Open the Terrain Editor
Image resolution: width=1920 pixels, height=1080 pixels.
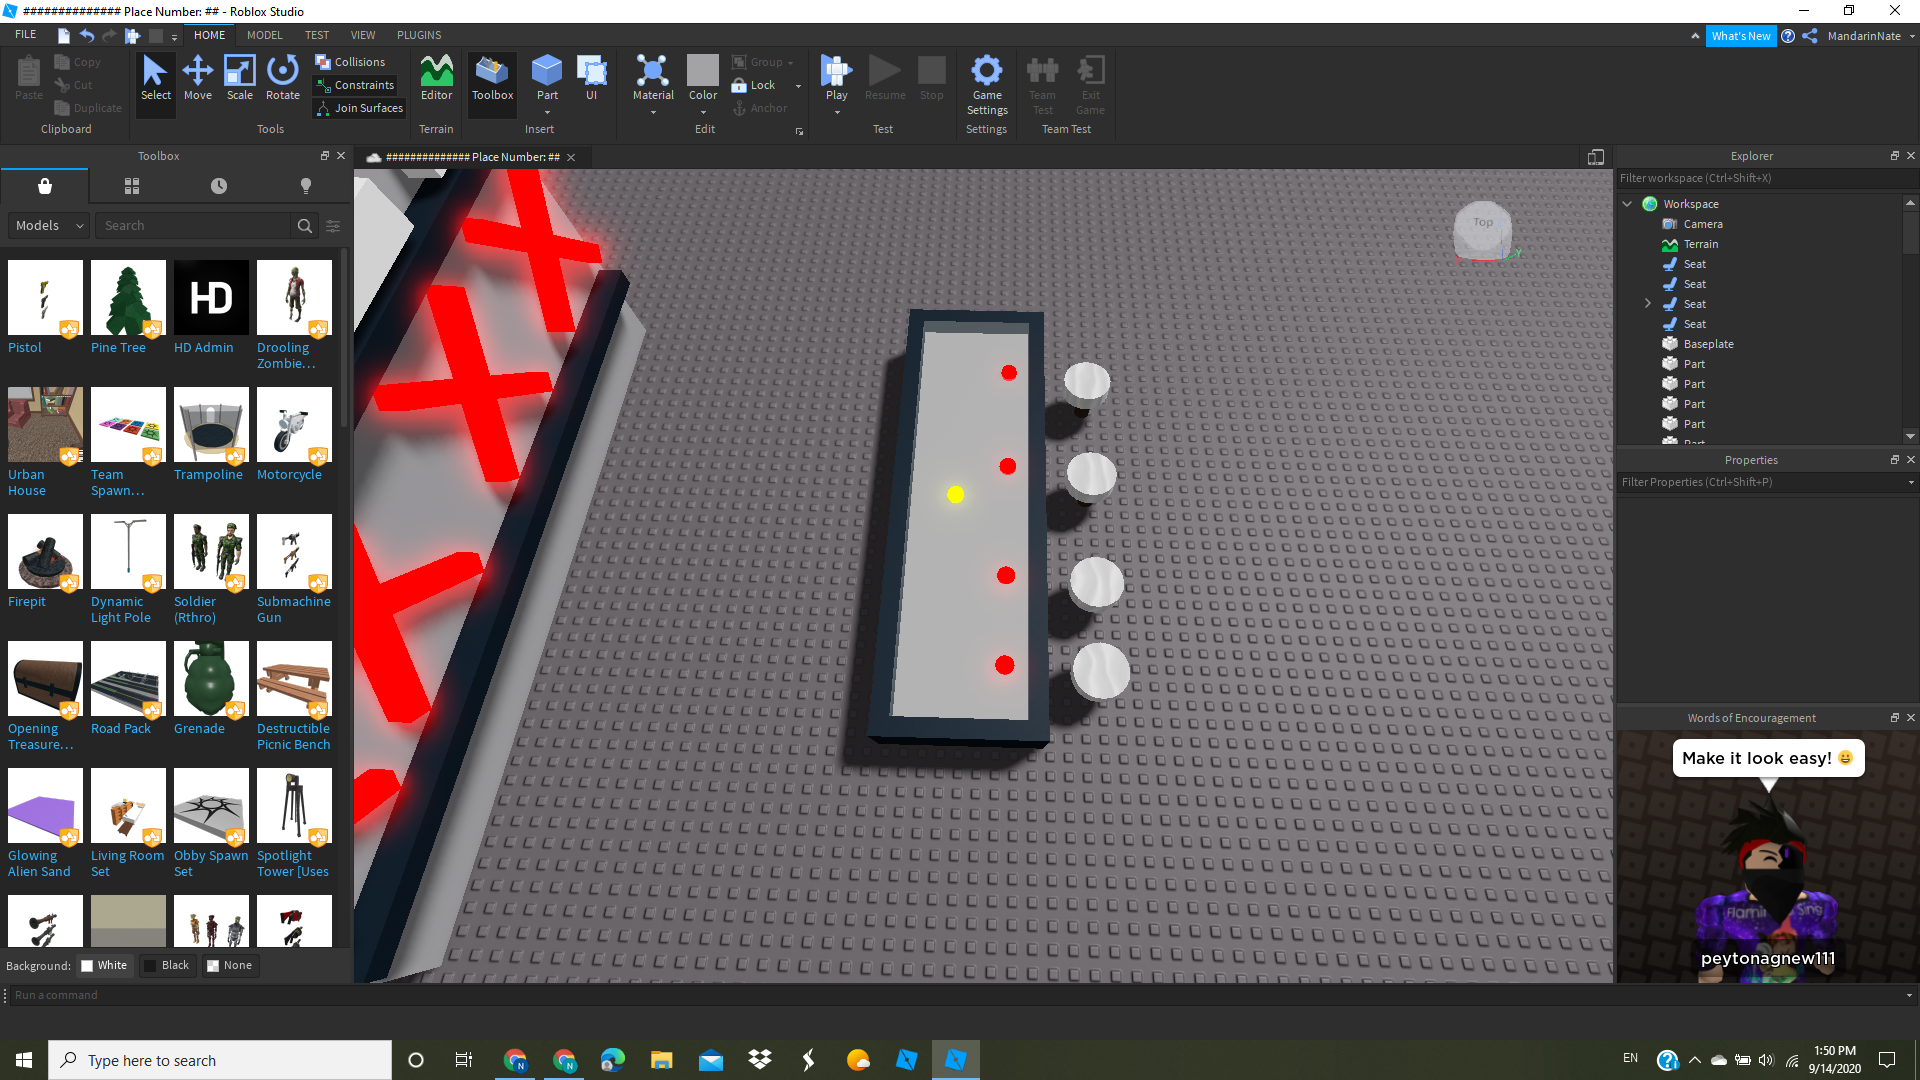[x=436, y=78]
